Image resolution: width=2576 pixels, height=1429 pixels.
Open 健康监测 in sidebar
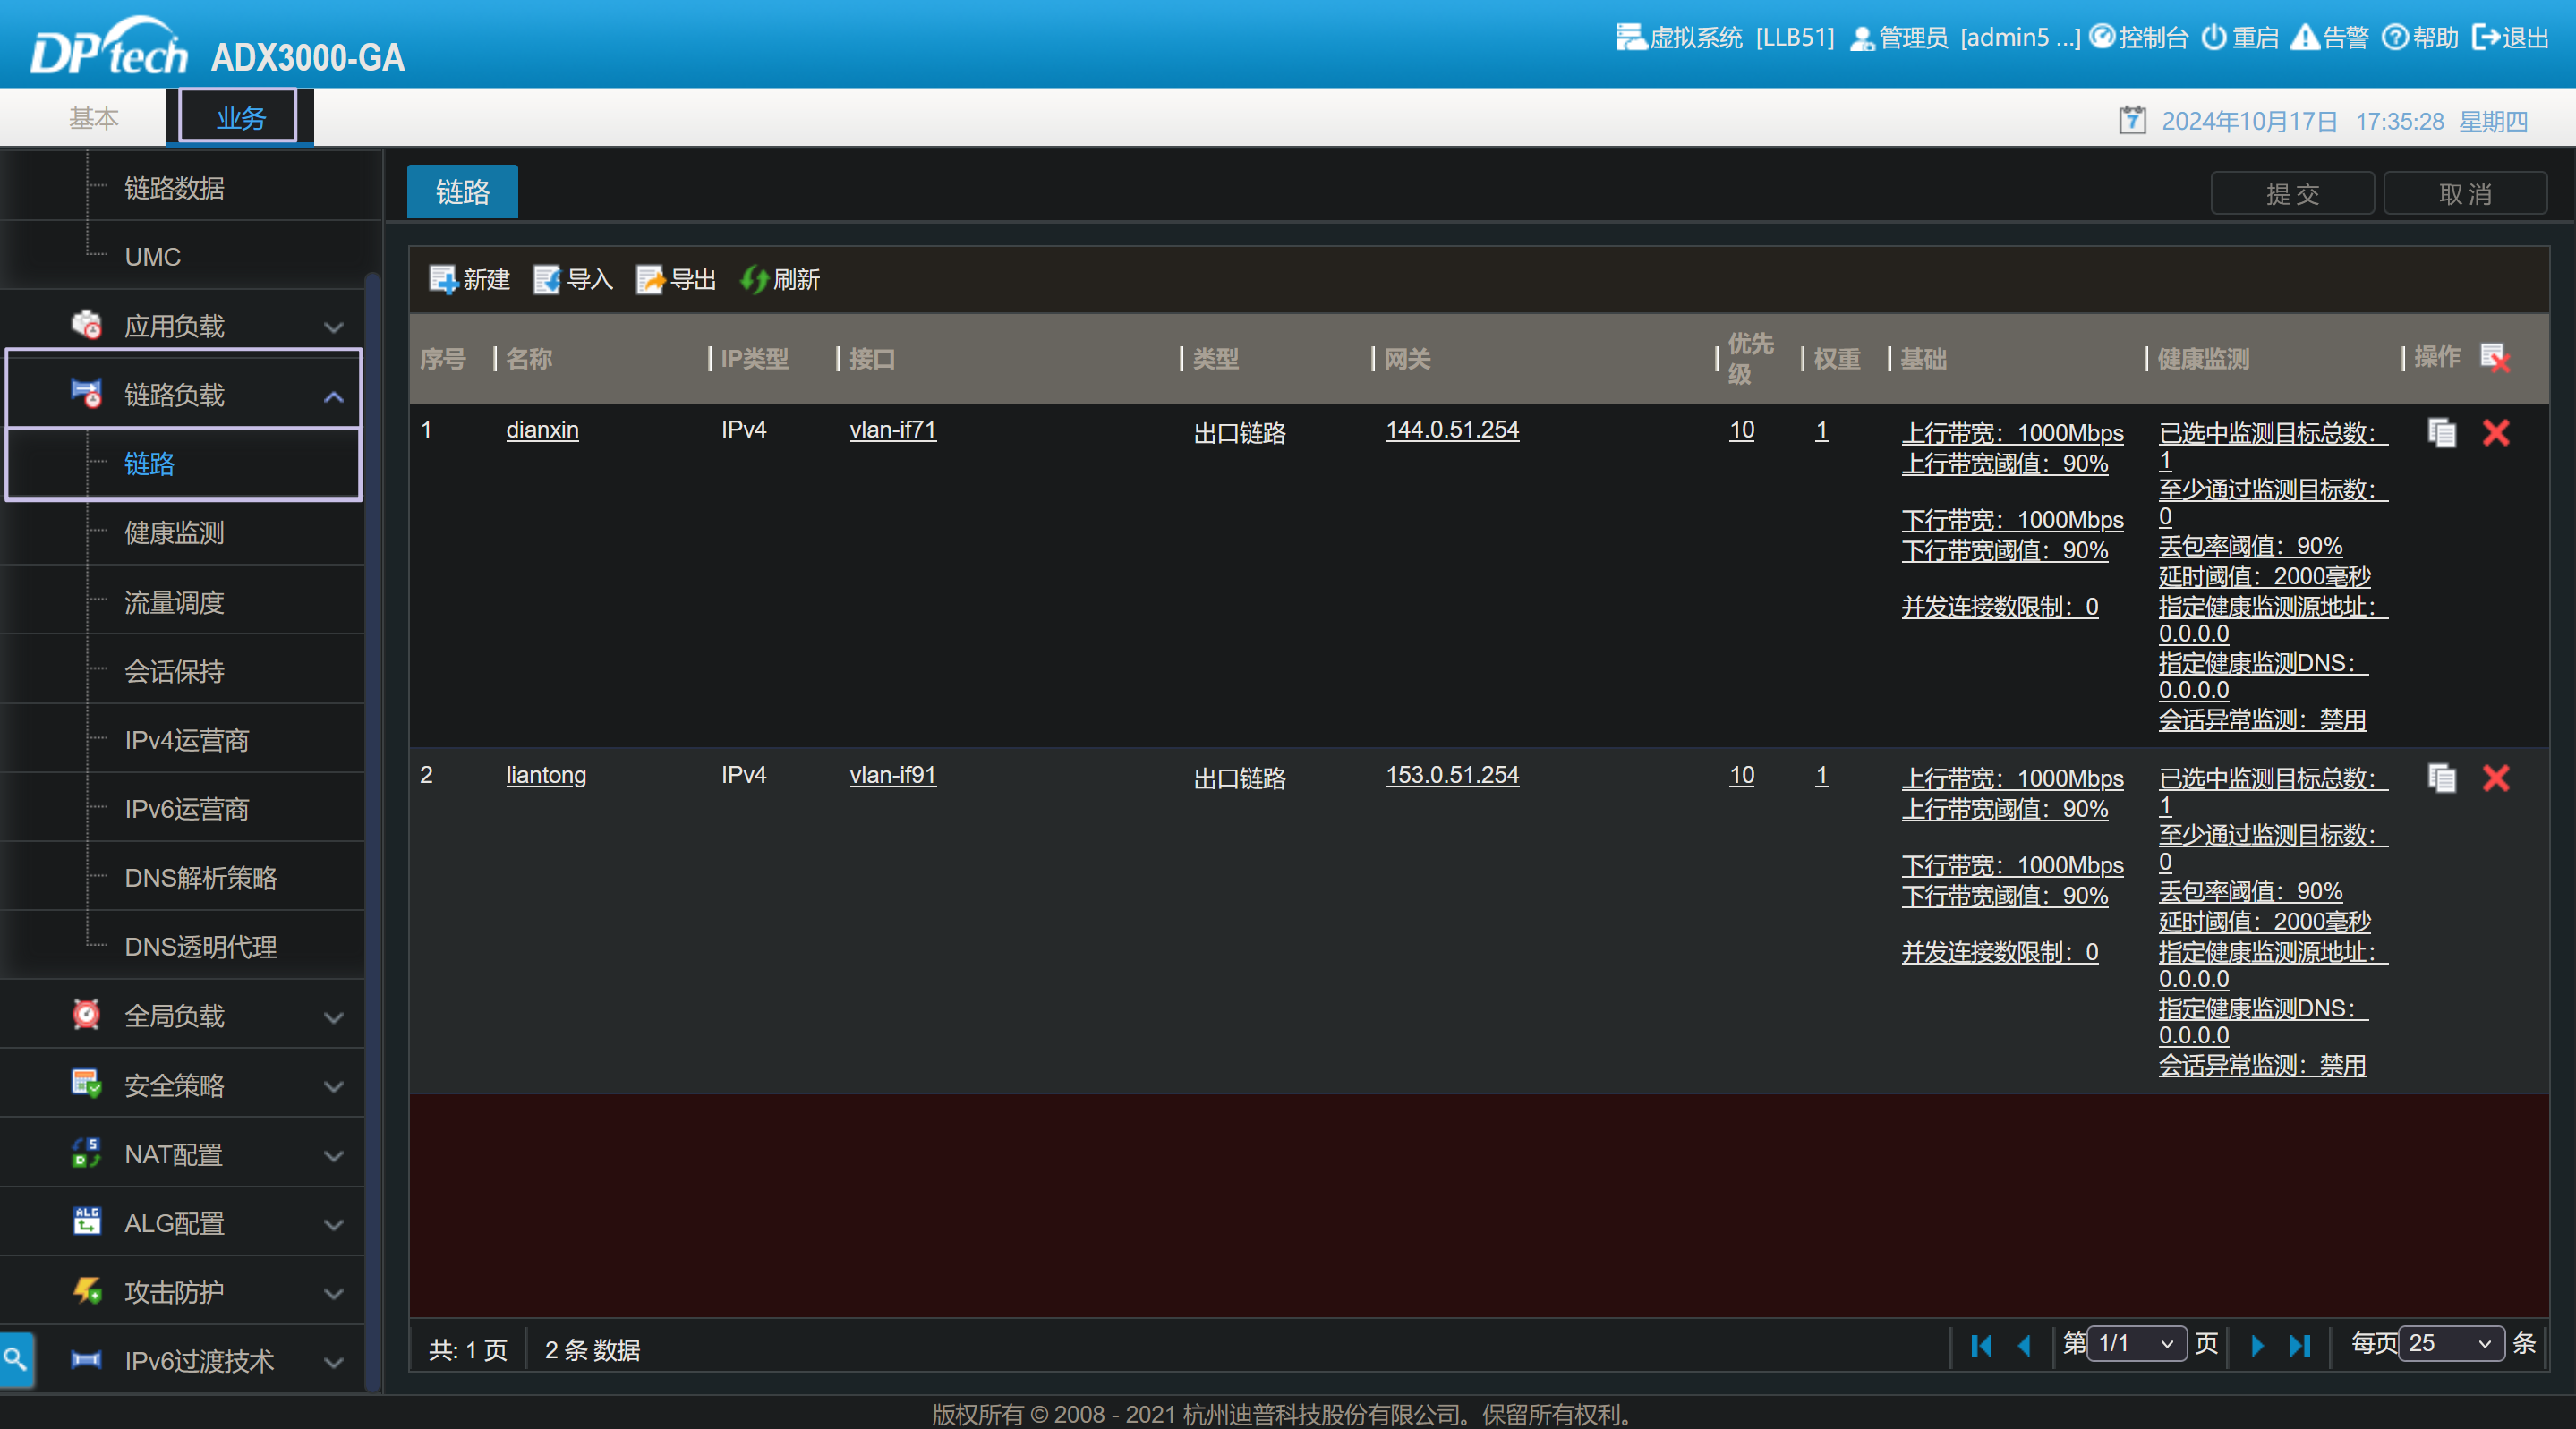coord(174,532)
